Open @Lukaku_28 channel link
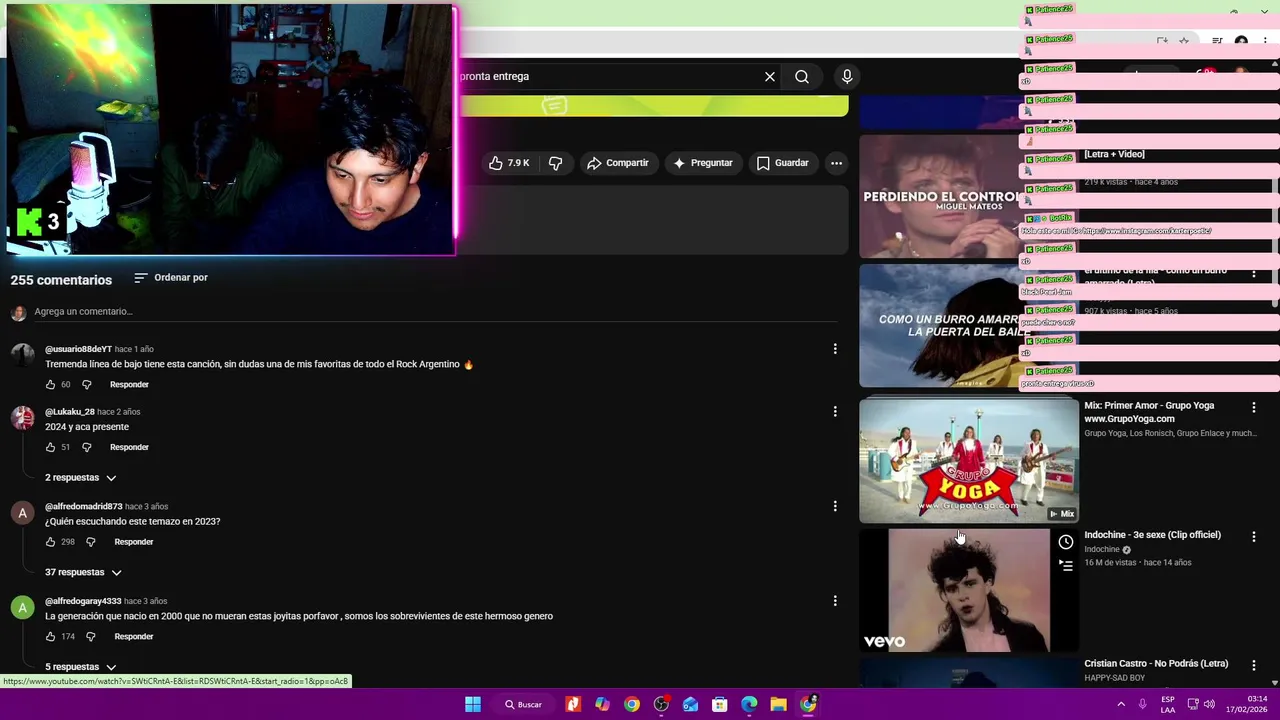The image size is (1280, 720). coord(70,411)
